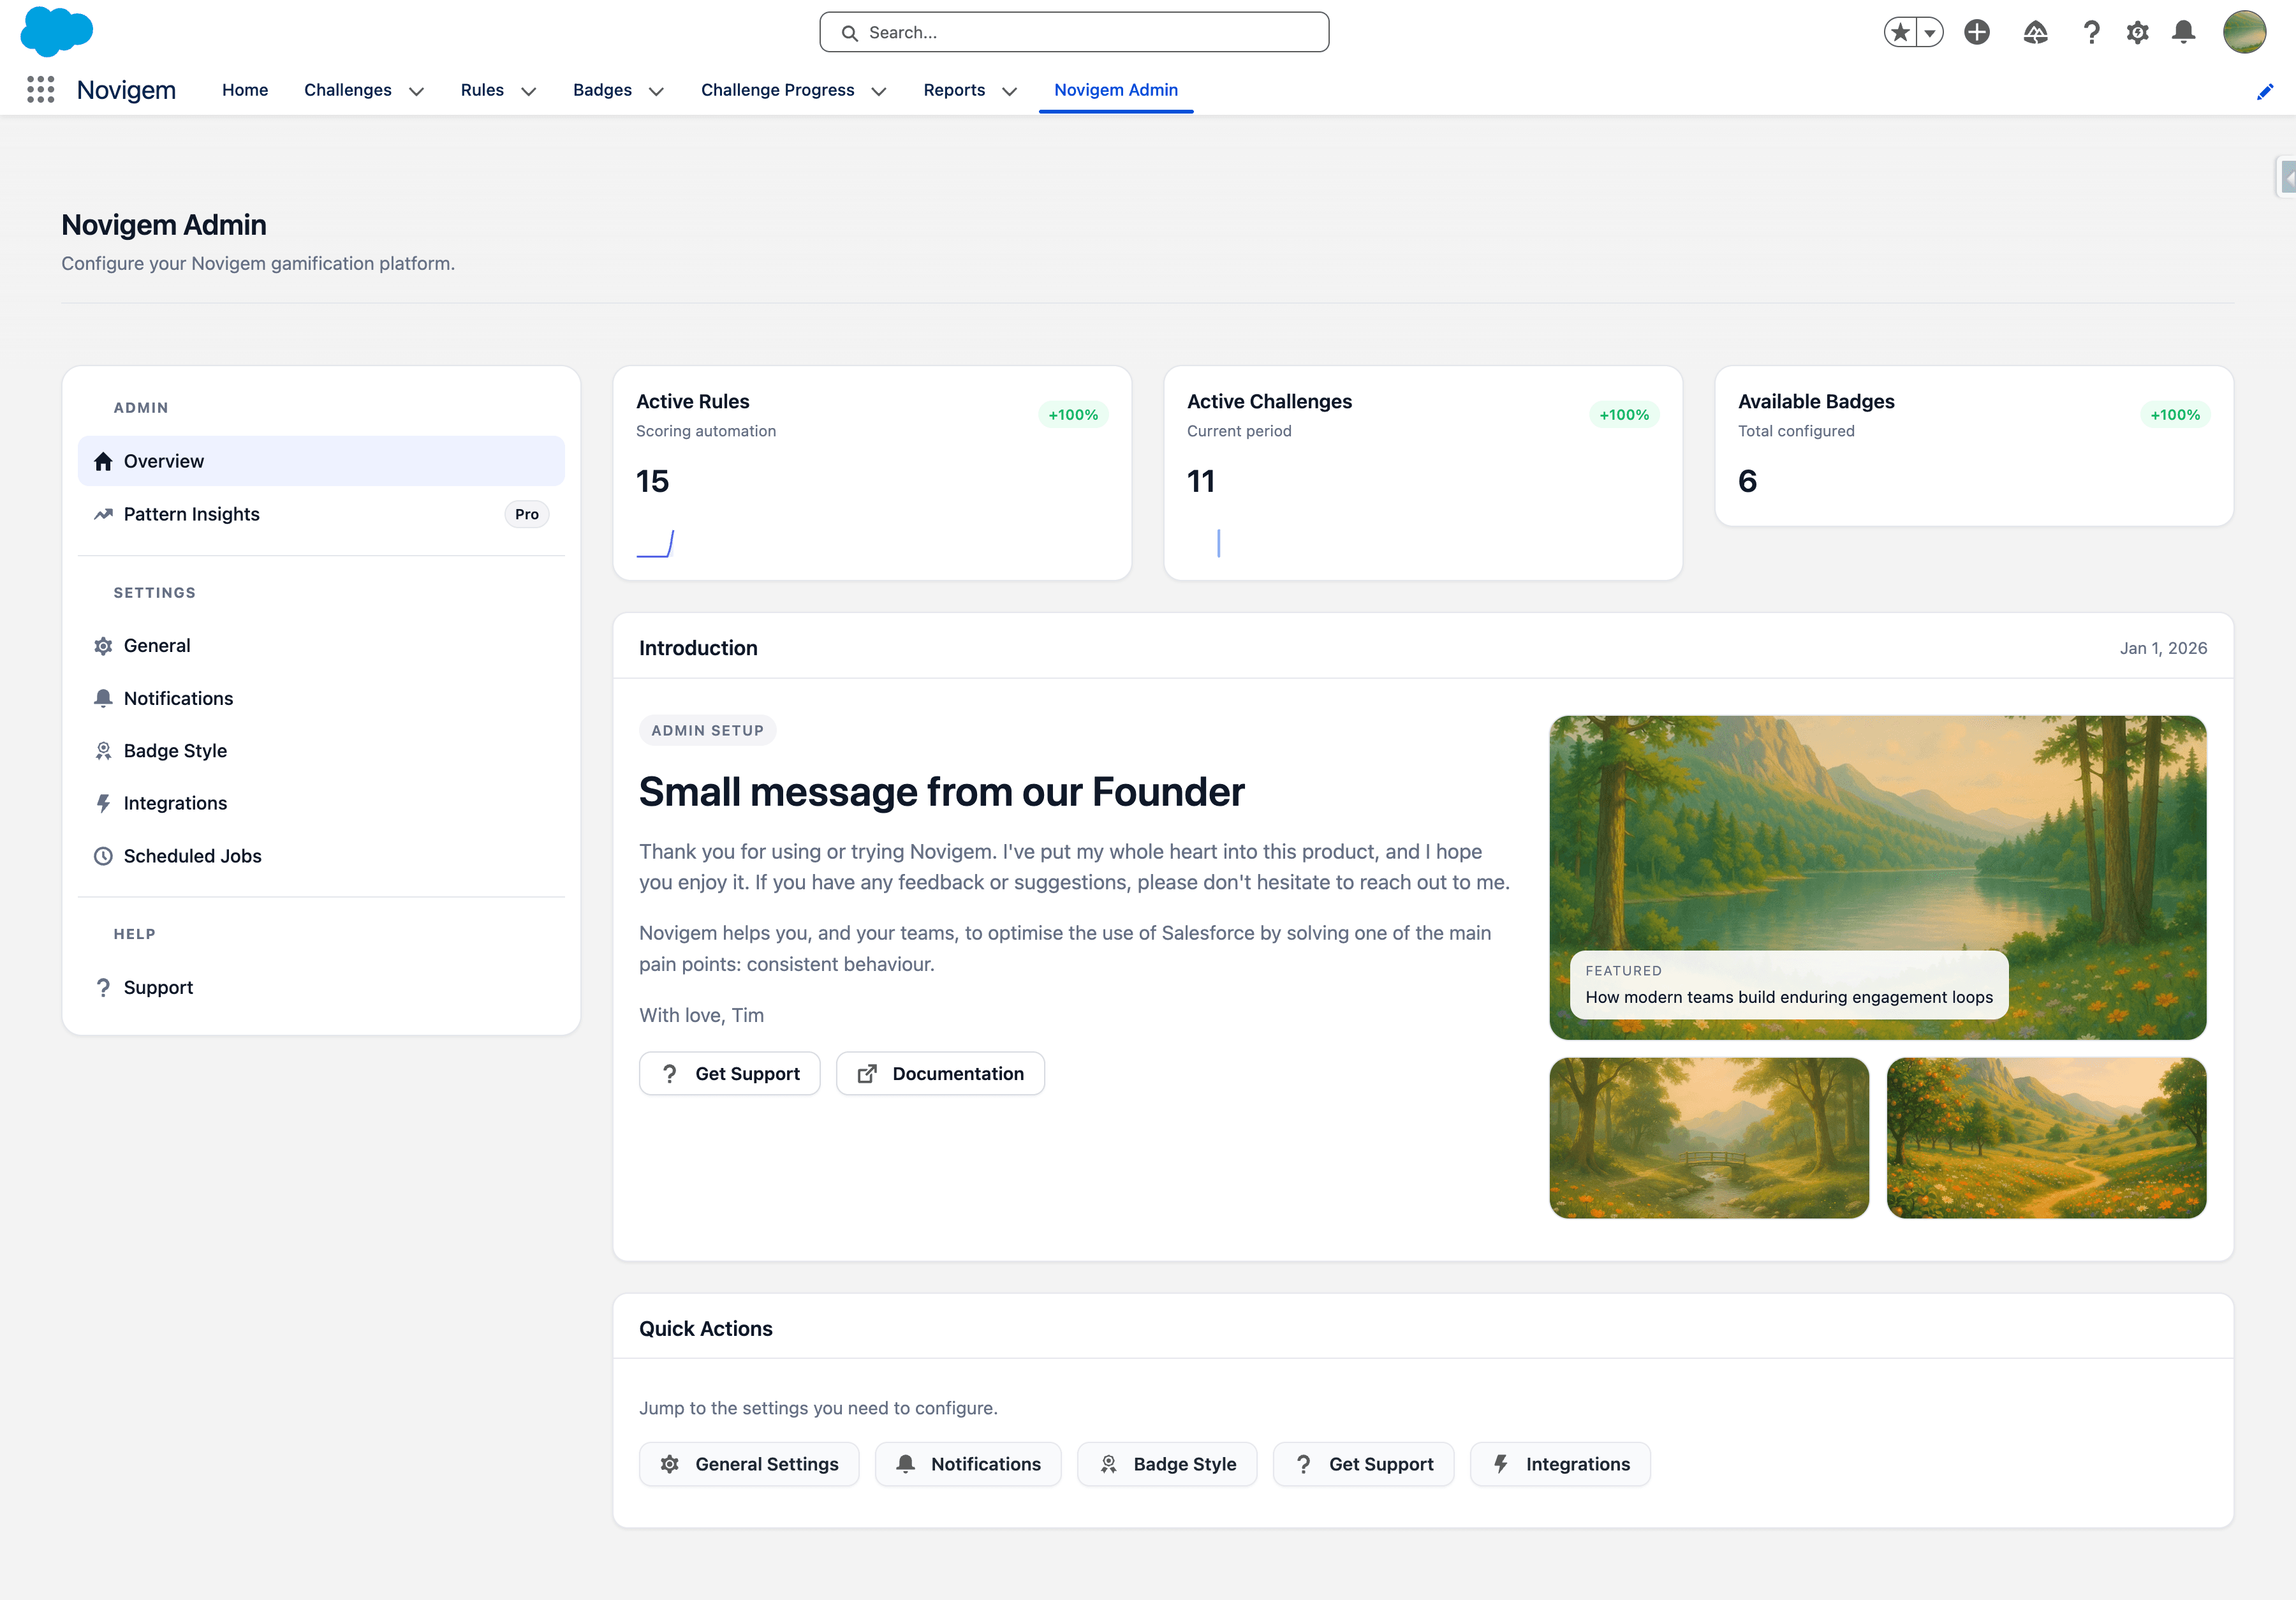Image resolution: width=2296 pixels, height=1600 pixels.
Task: Click the Documentation button
Action: (940, 1073)
